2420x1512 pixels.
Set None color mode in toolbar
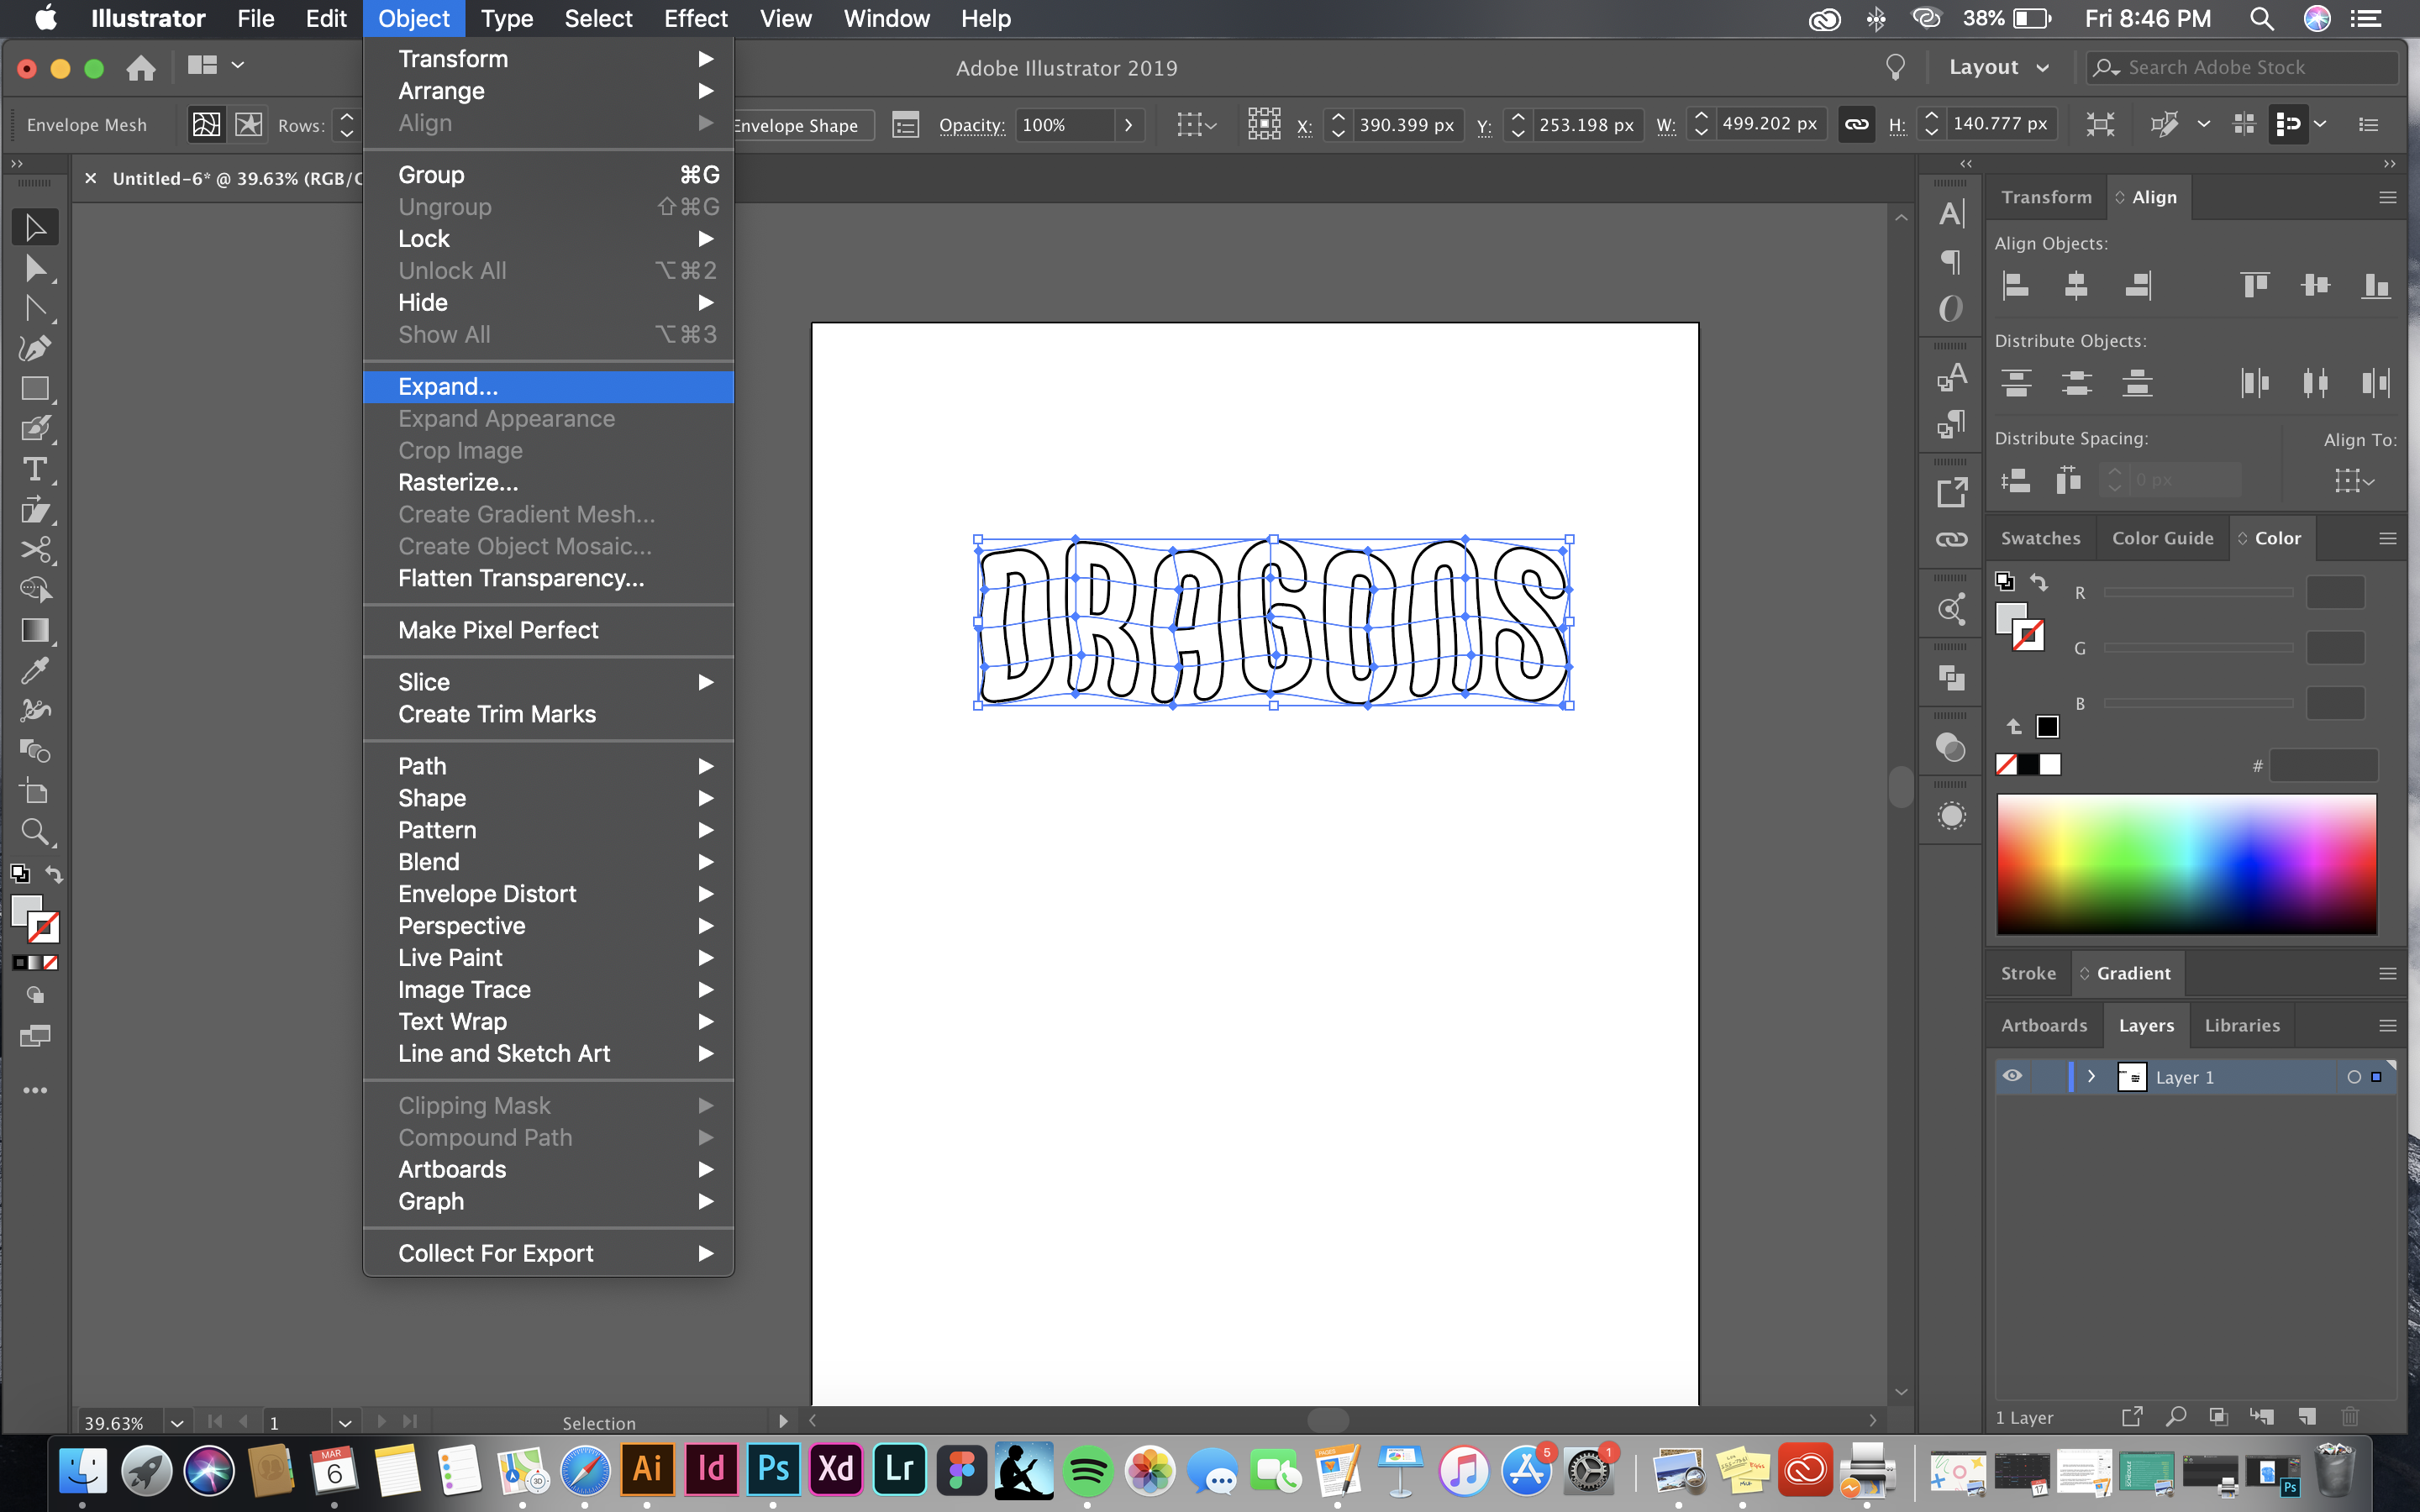[51, 963]
